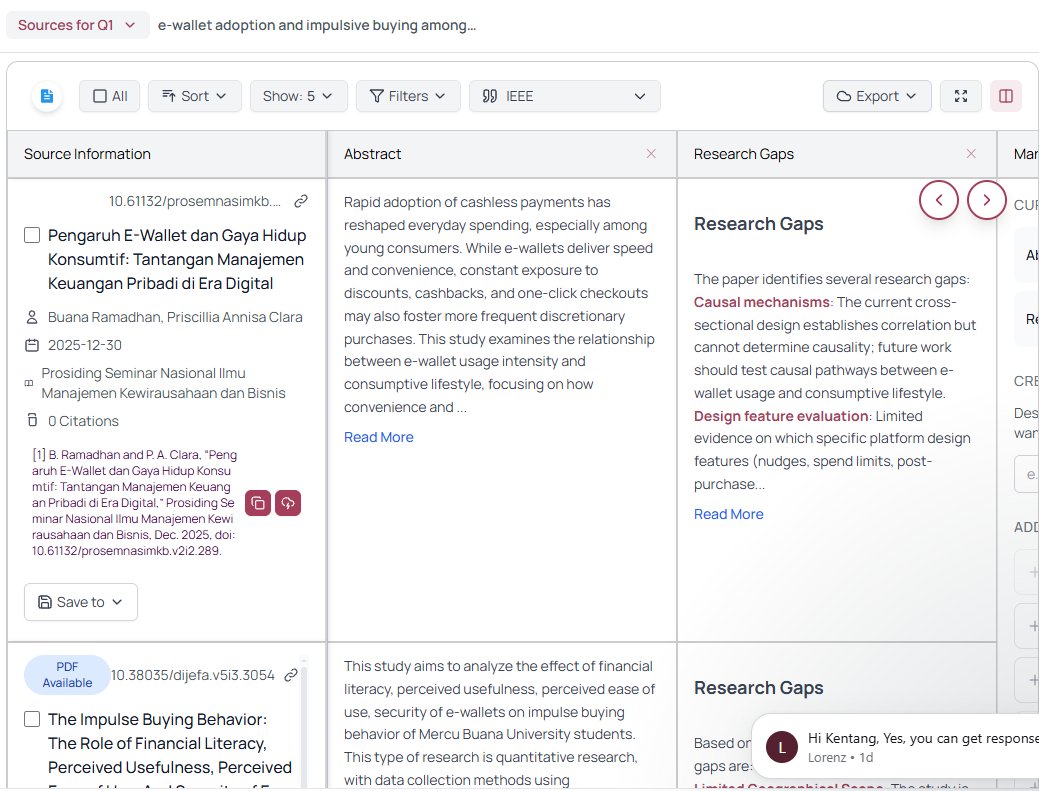Click link icon next to 10.38035/dijefa.v5i3.3054
Viewport: 1039px width, 791px height.
[x=290, y=675]
